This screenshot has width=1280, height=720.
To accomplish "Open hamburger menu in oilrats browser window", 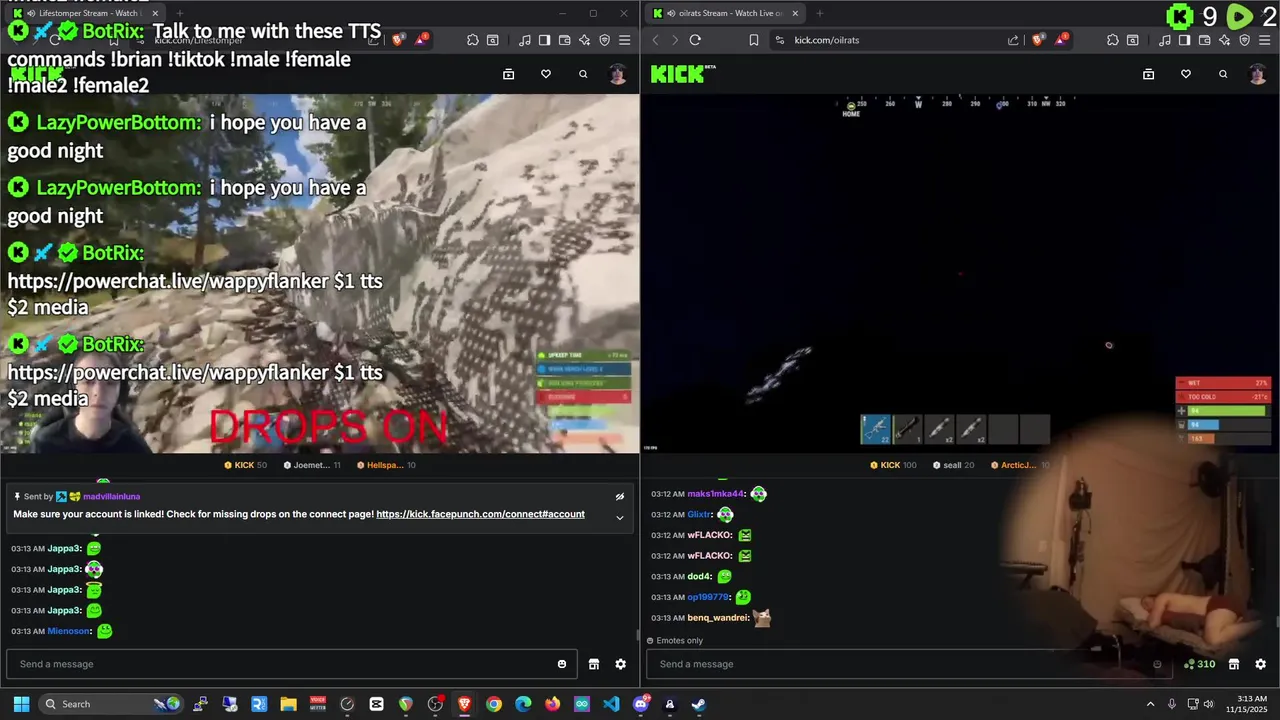I will (1264, 40).
